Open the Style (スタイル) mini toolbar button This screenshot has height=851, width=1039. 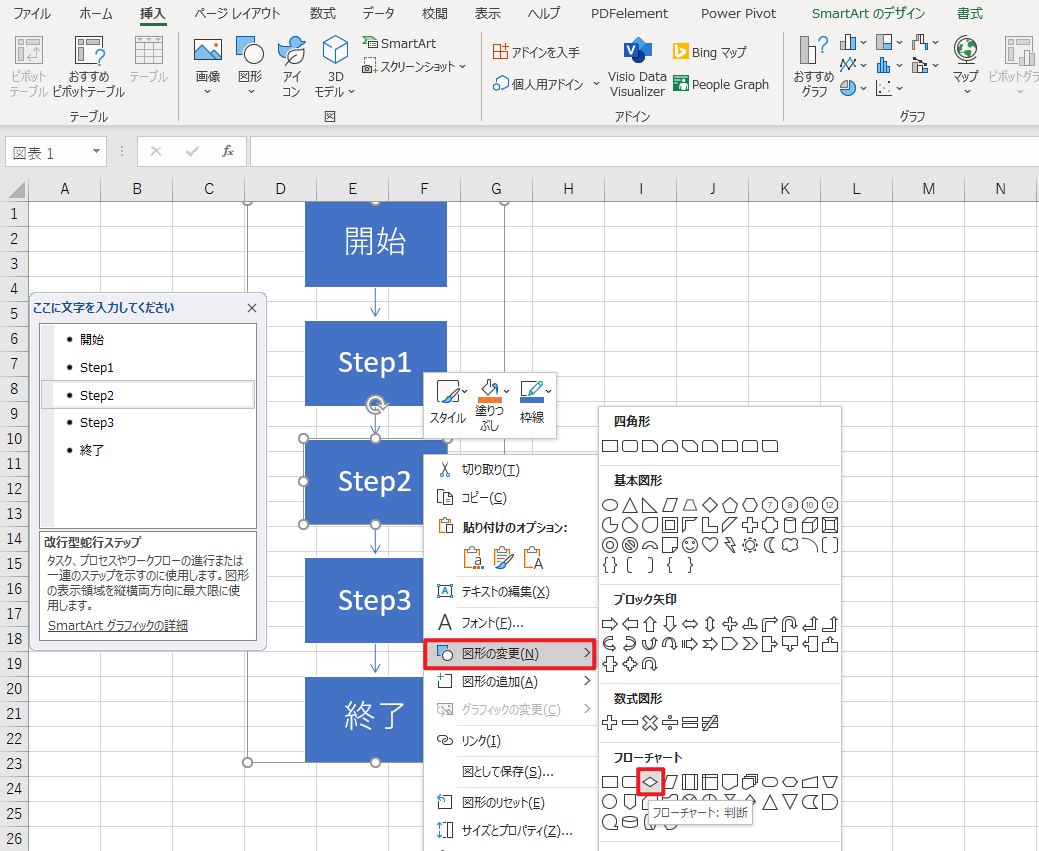449,402
